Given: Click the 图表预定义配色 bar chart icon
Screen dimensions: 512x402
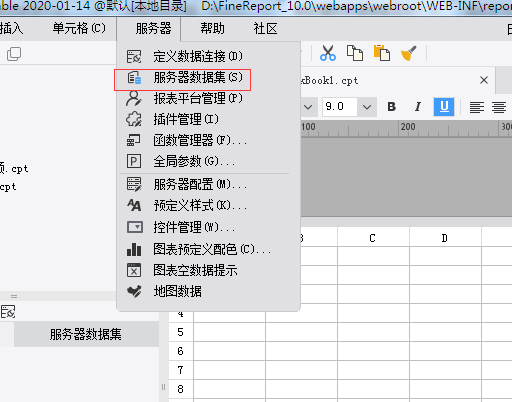Looking at the screenshot, I should [x=134, y=249].
